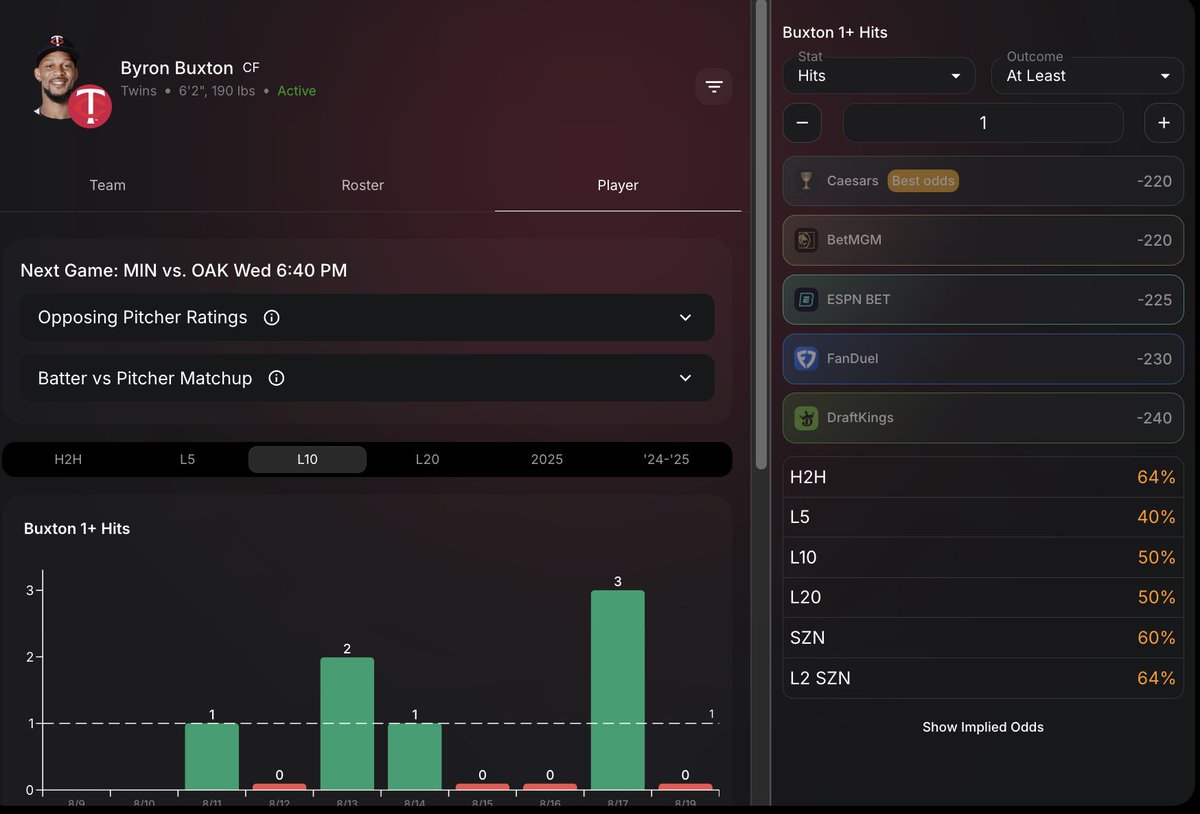The width and height of the screenshot is (1200, 814).
Task: Click the Twins team logo badge
Action: 91,106
